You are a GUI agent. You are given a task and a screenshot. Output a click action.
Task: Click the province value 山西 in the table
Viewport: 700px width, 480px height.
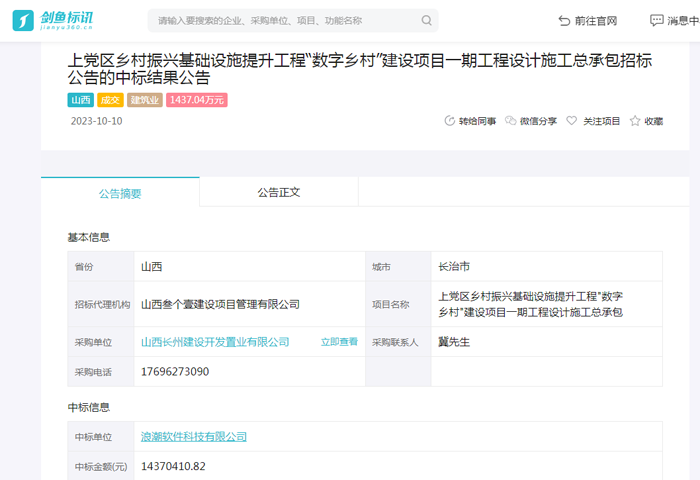(152, 267)
